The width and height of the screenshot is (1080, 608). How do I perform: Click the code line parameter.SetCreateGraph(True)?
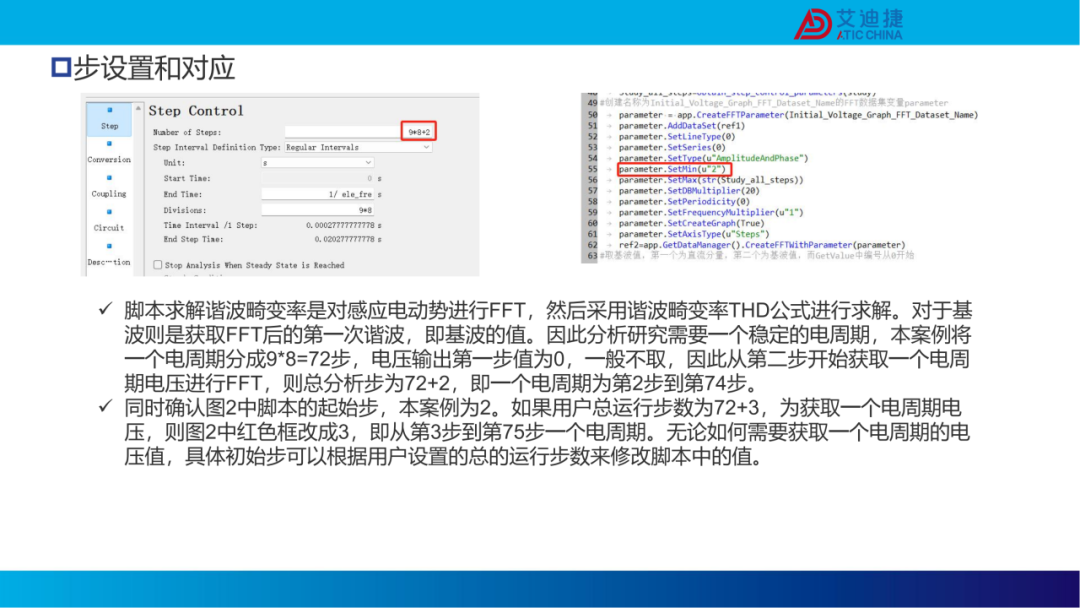pos(692,223)
